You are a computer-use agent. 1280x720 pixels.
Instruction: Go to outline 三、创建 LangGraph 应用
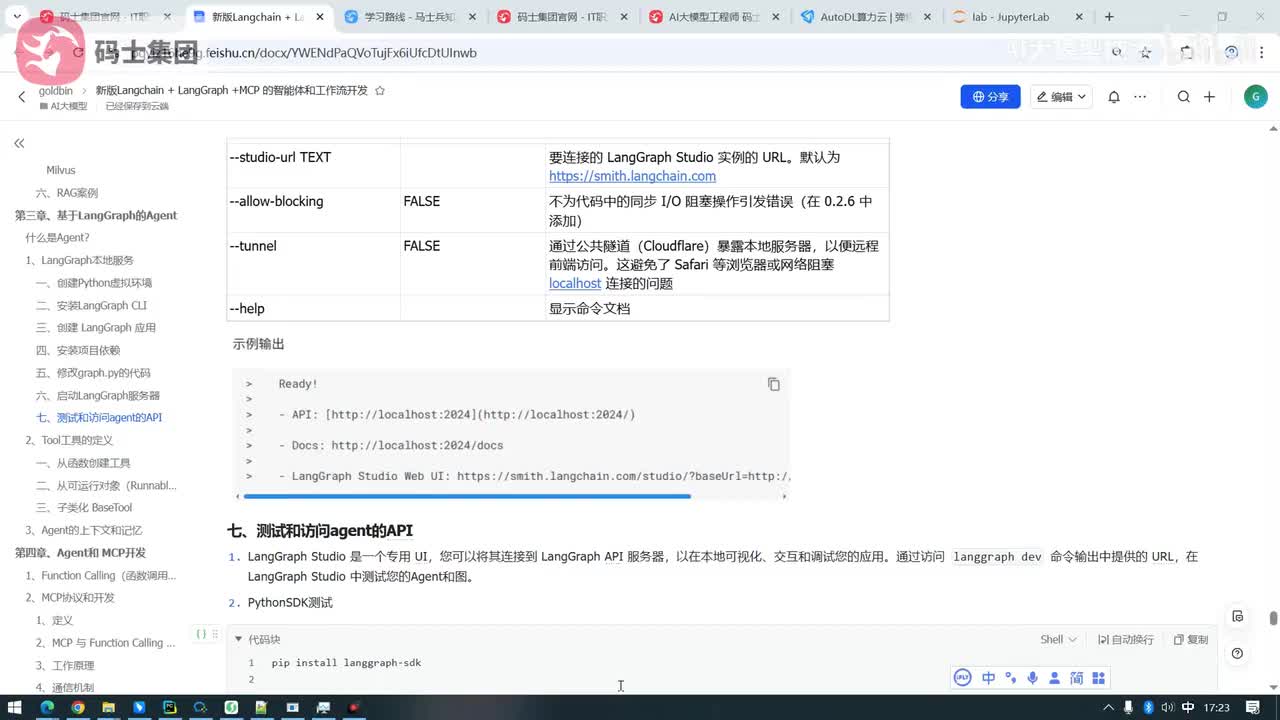pyautogui.click(x=96, y=328)
